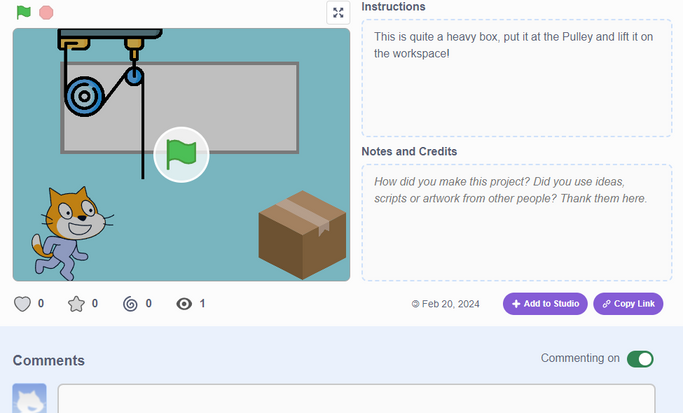Enter full screen mode with expand icon
The height and width of the screenshot is (413, 683).
(338, 13)
